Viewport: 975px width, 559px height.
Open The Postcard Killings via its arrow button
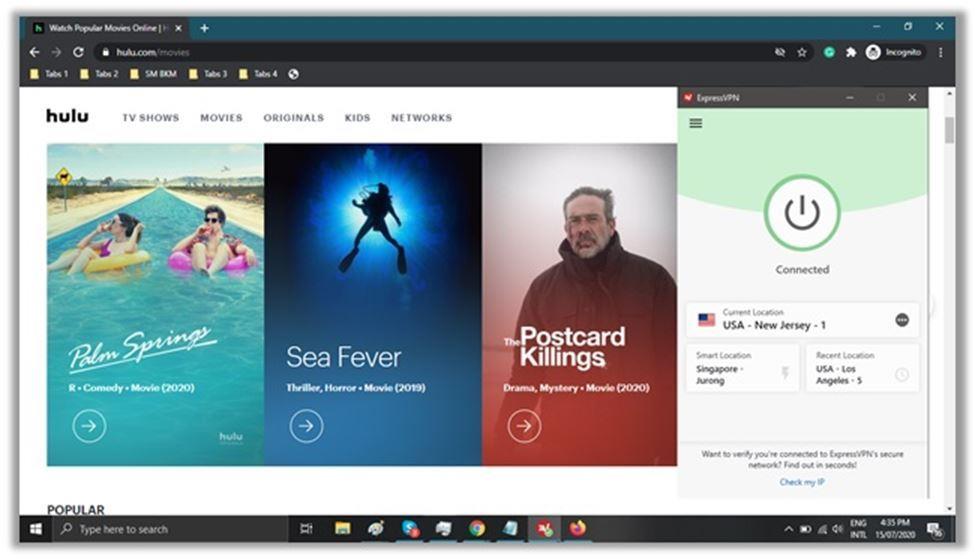tap(524, 426)
